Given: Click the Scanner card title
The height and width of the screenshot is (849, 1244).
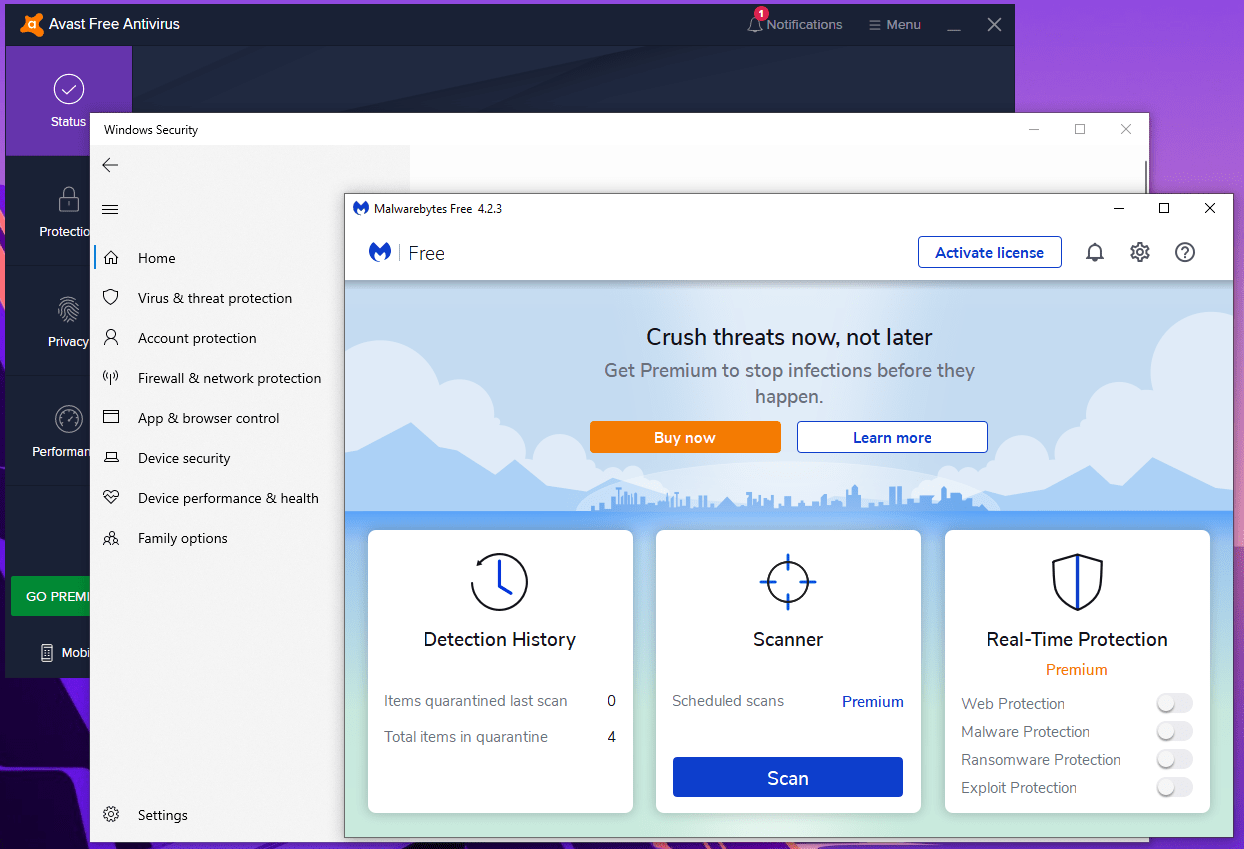Looking at the screenshot, I should [788, 640].
